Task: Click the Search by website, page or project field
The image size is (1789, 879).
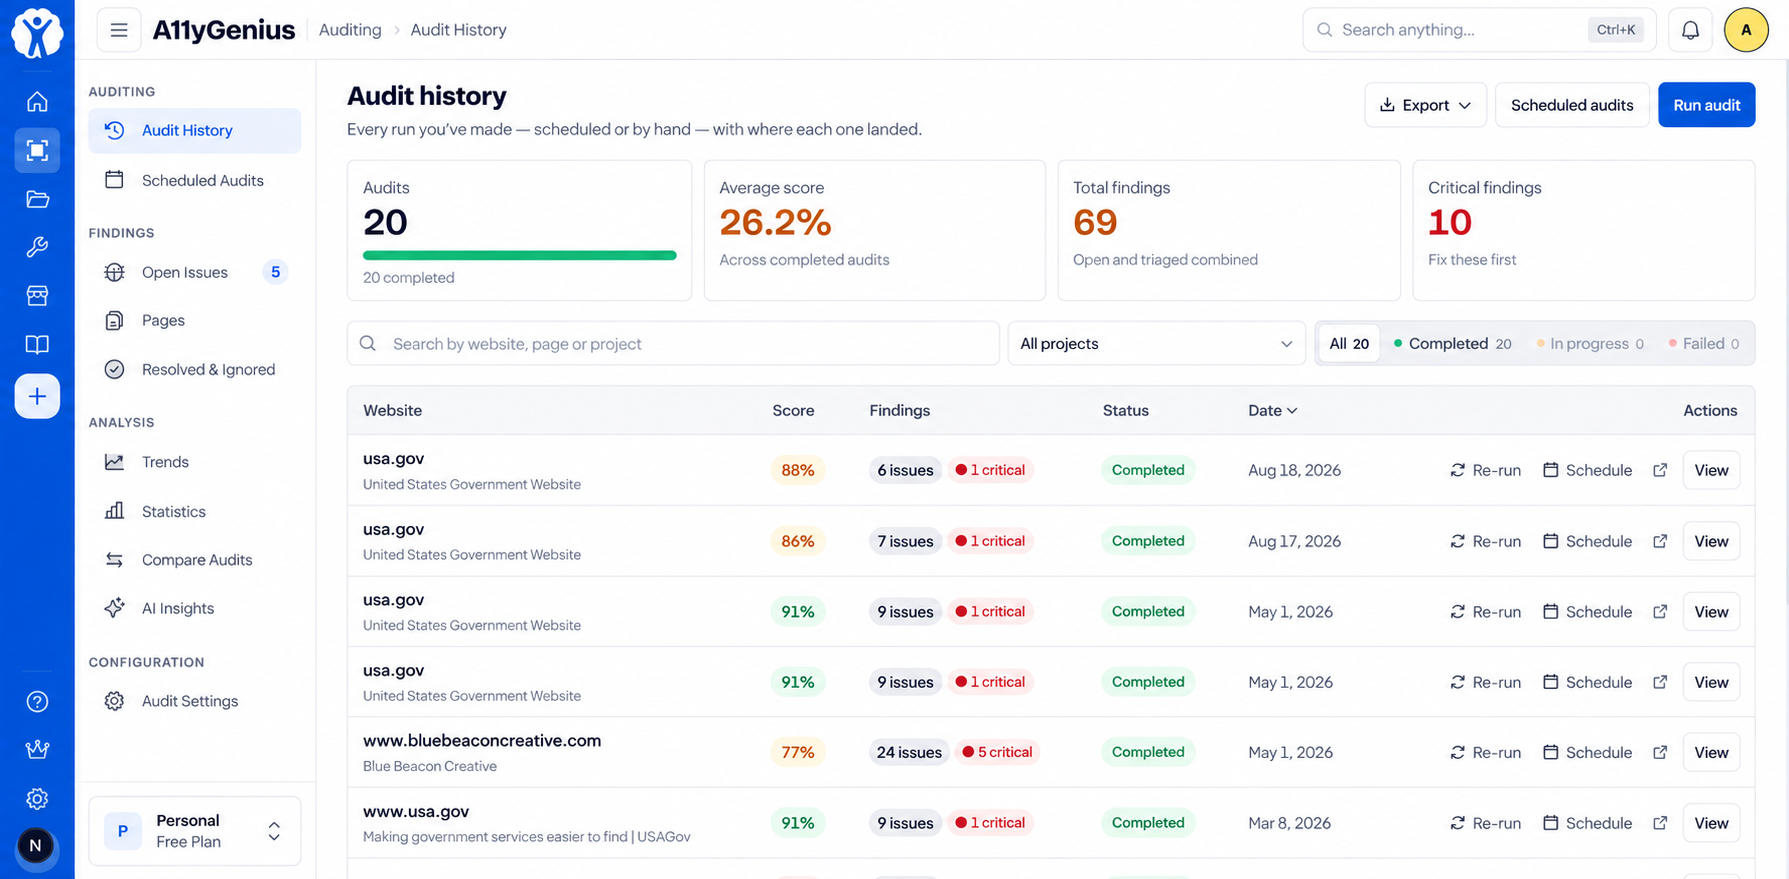Action: pos(673,344)
